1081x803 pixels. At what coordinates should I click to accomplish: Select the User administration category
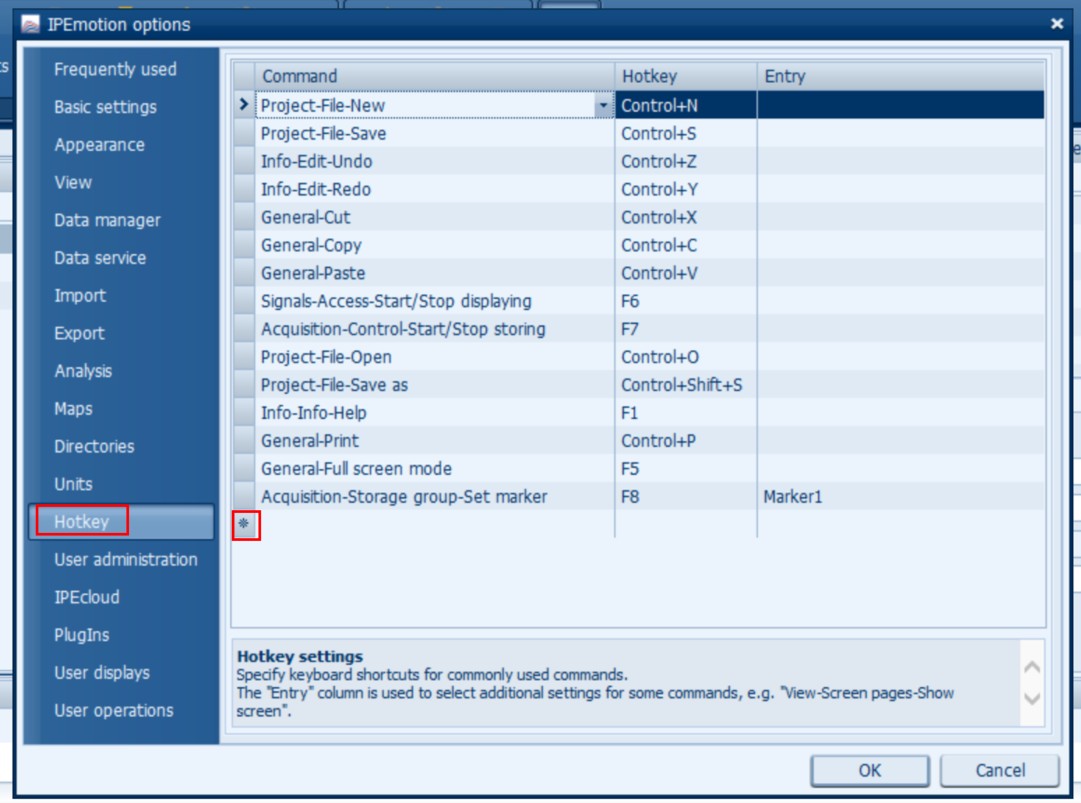click(125, 560)
